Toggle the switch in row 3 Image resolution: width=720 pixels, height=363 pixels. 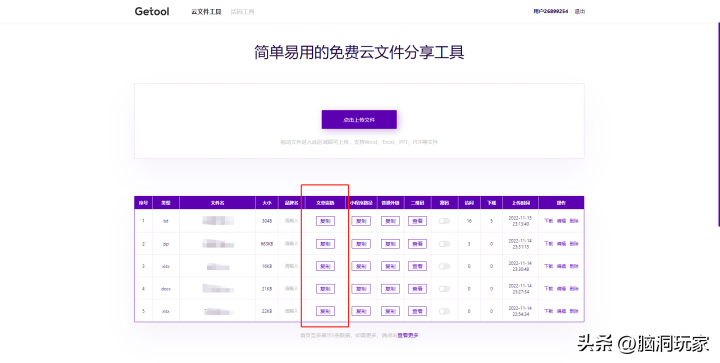pos(444,266)
